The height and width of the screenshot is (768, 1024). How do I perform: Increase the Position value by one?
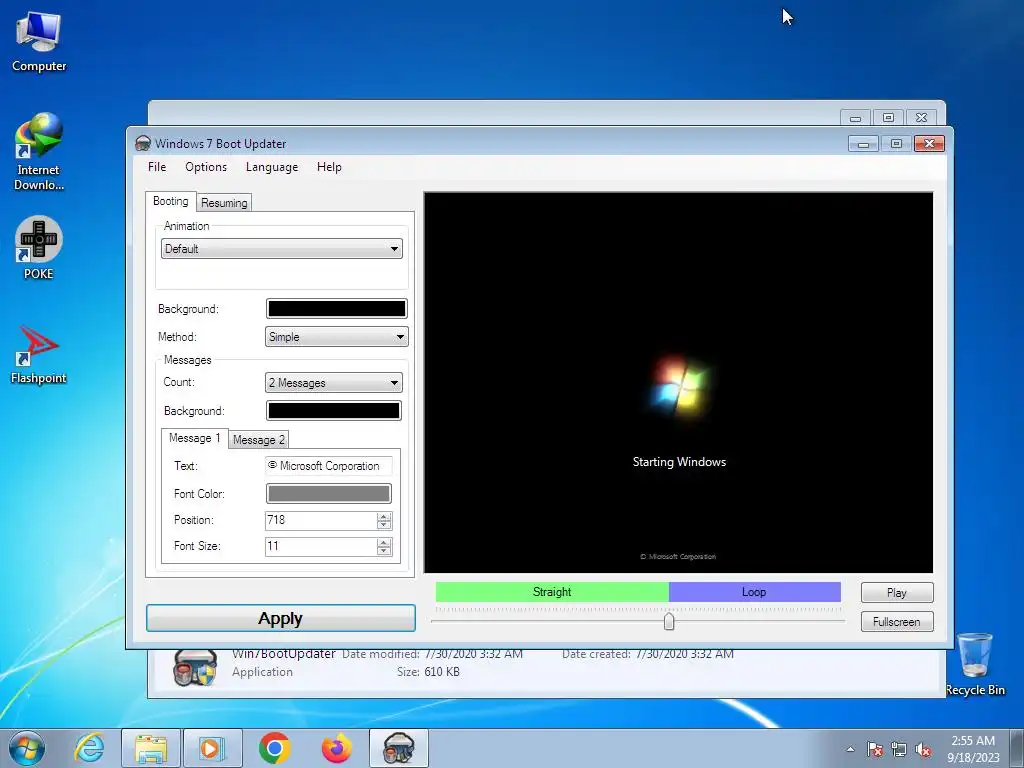pos(384,517)
